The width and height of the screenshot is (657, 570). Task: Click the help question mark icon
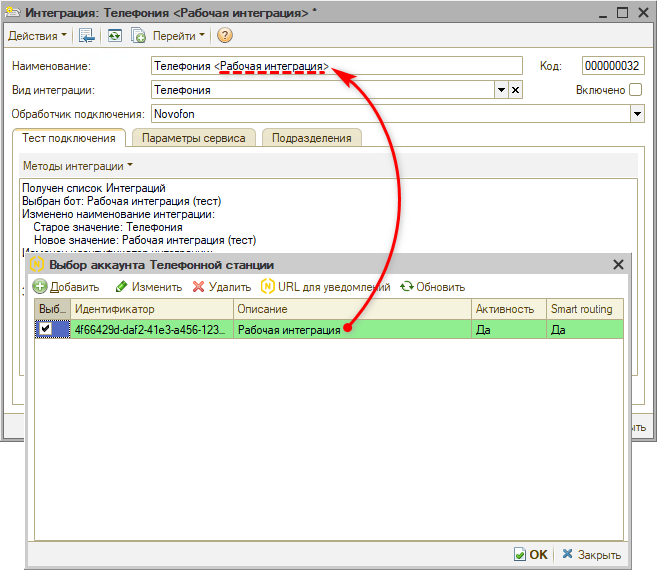tap(224, 35)
